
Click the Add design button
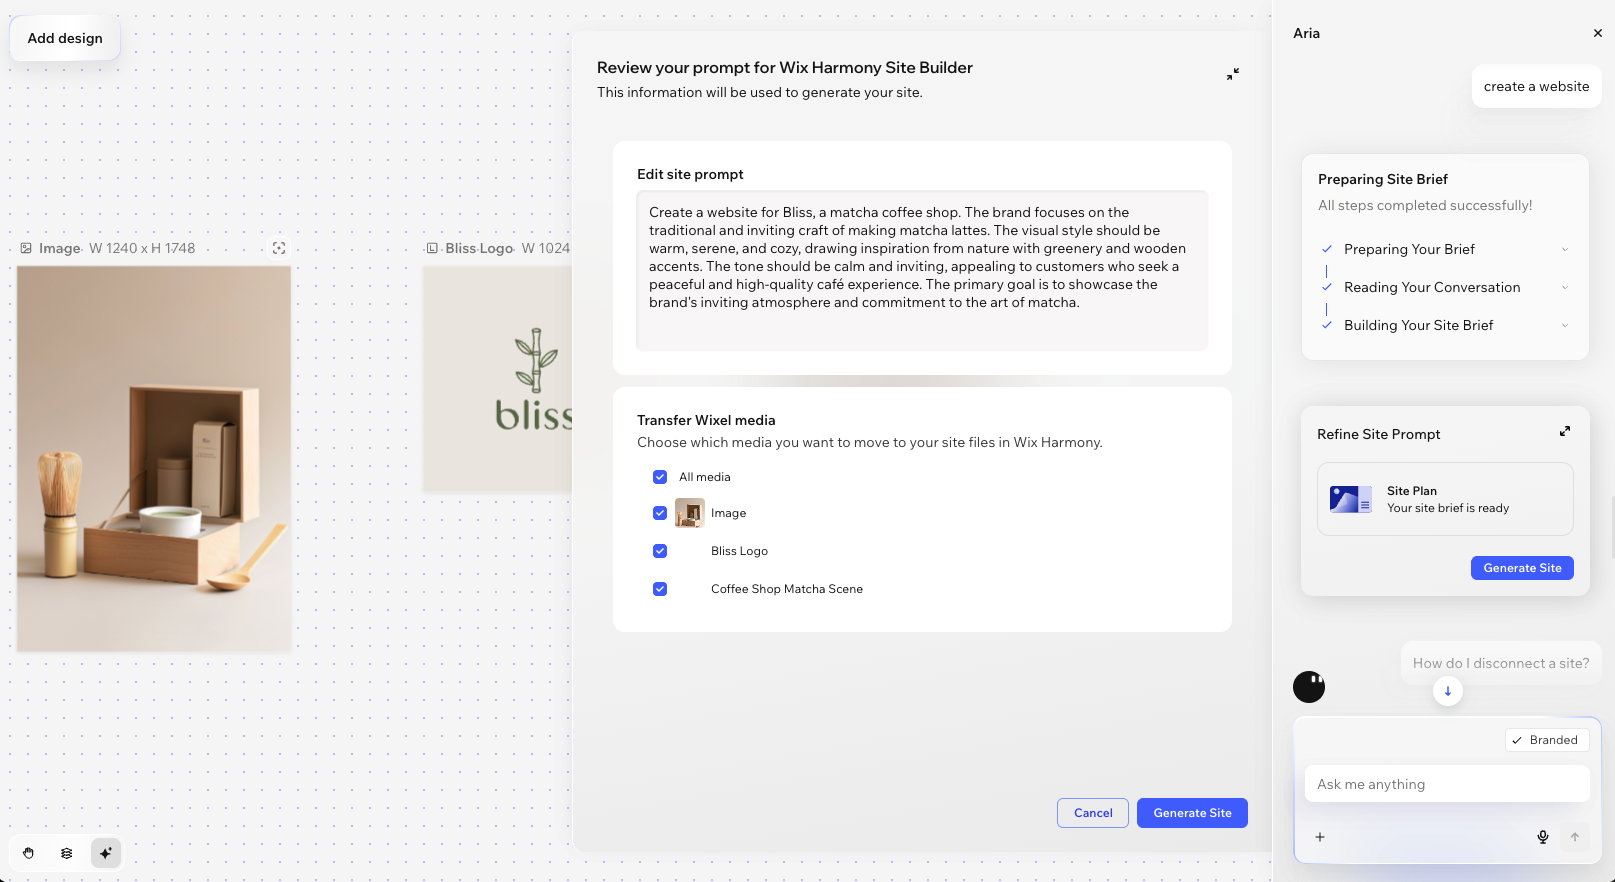tap(65, 38)
